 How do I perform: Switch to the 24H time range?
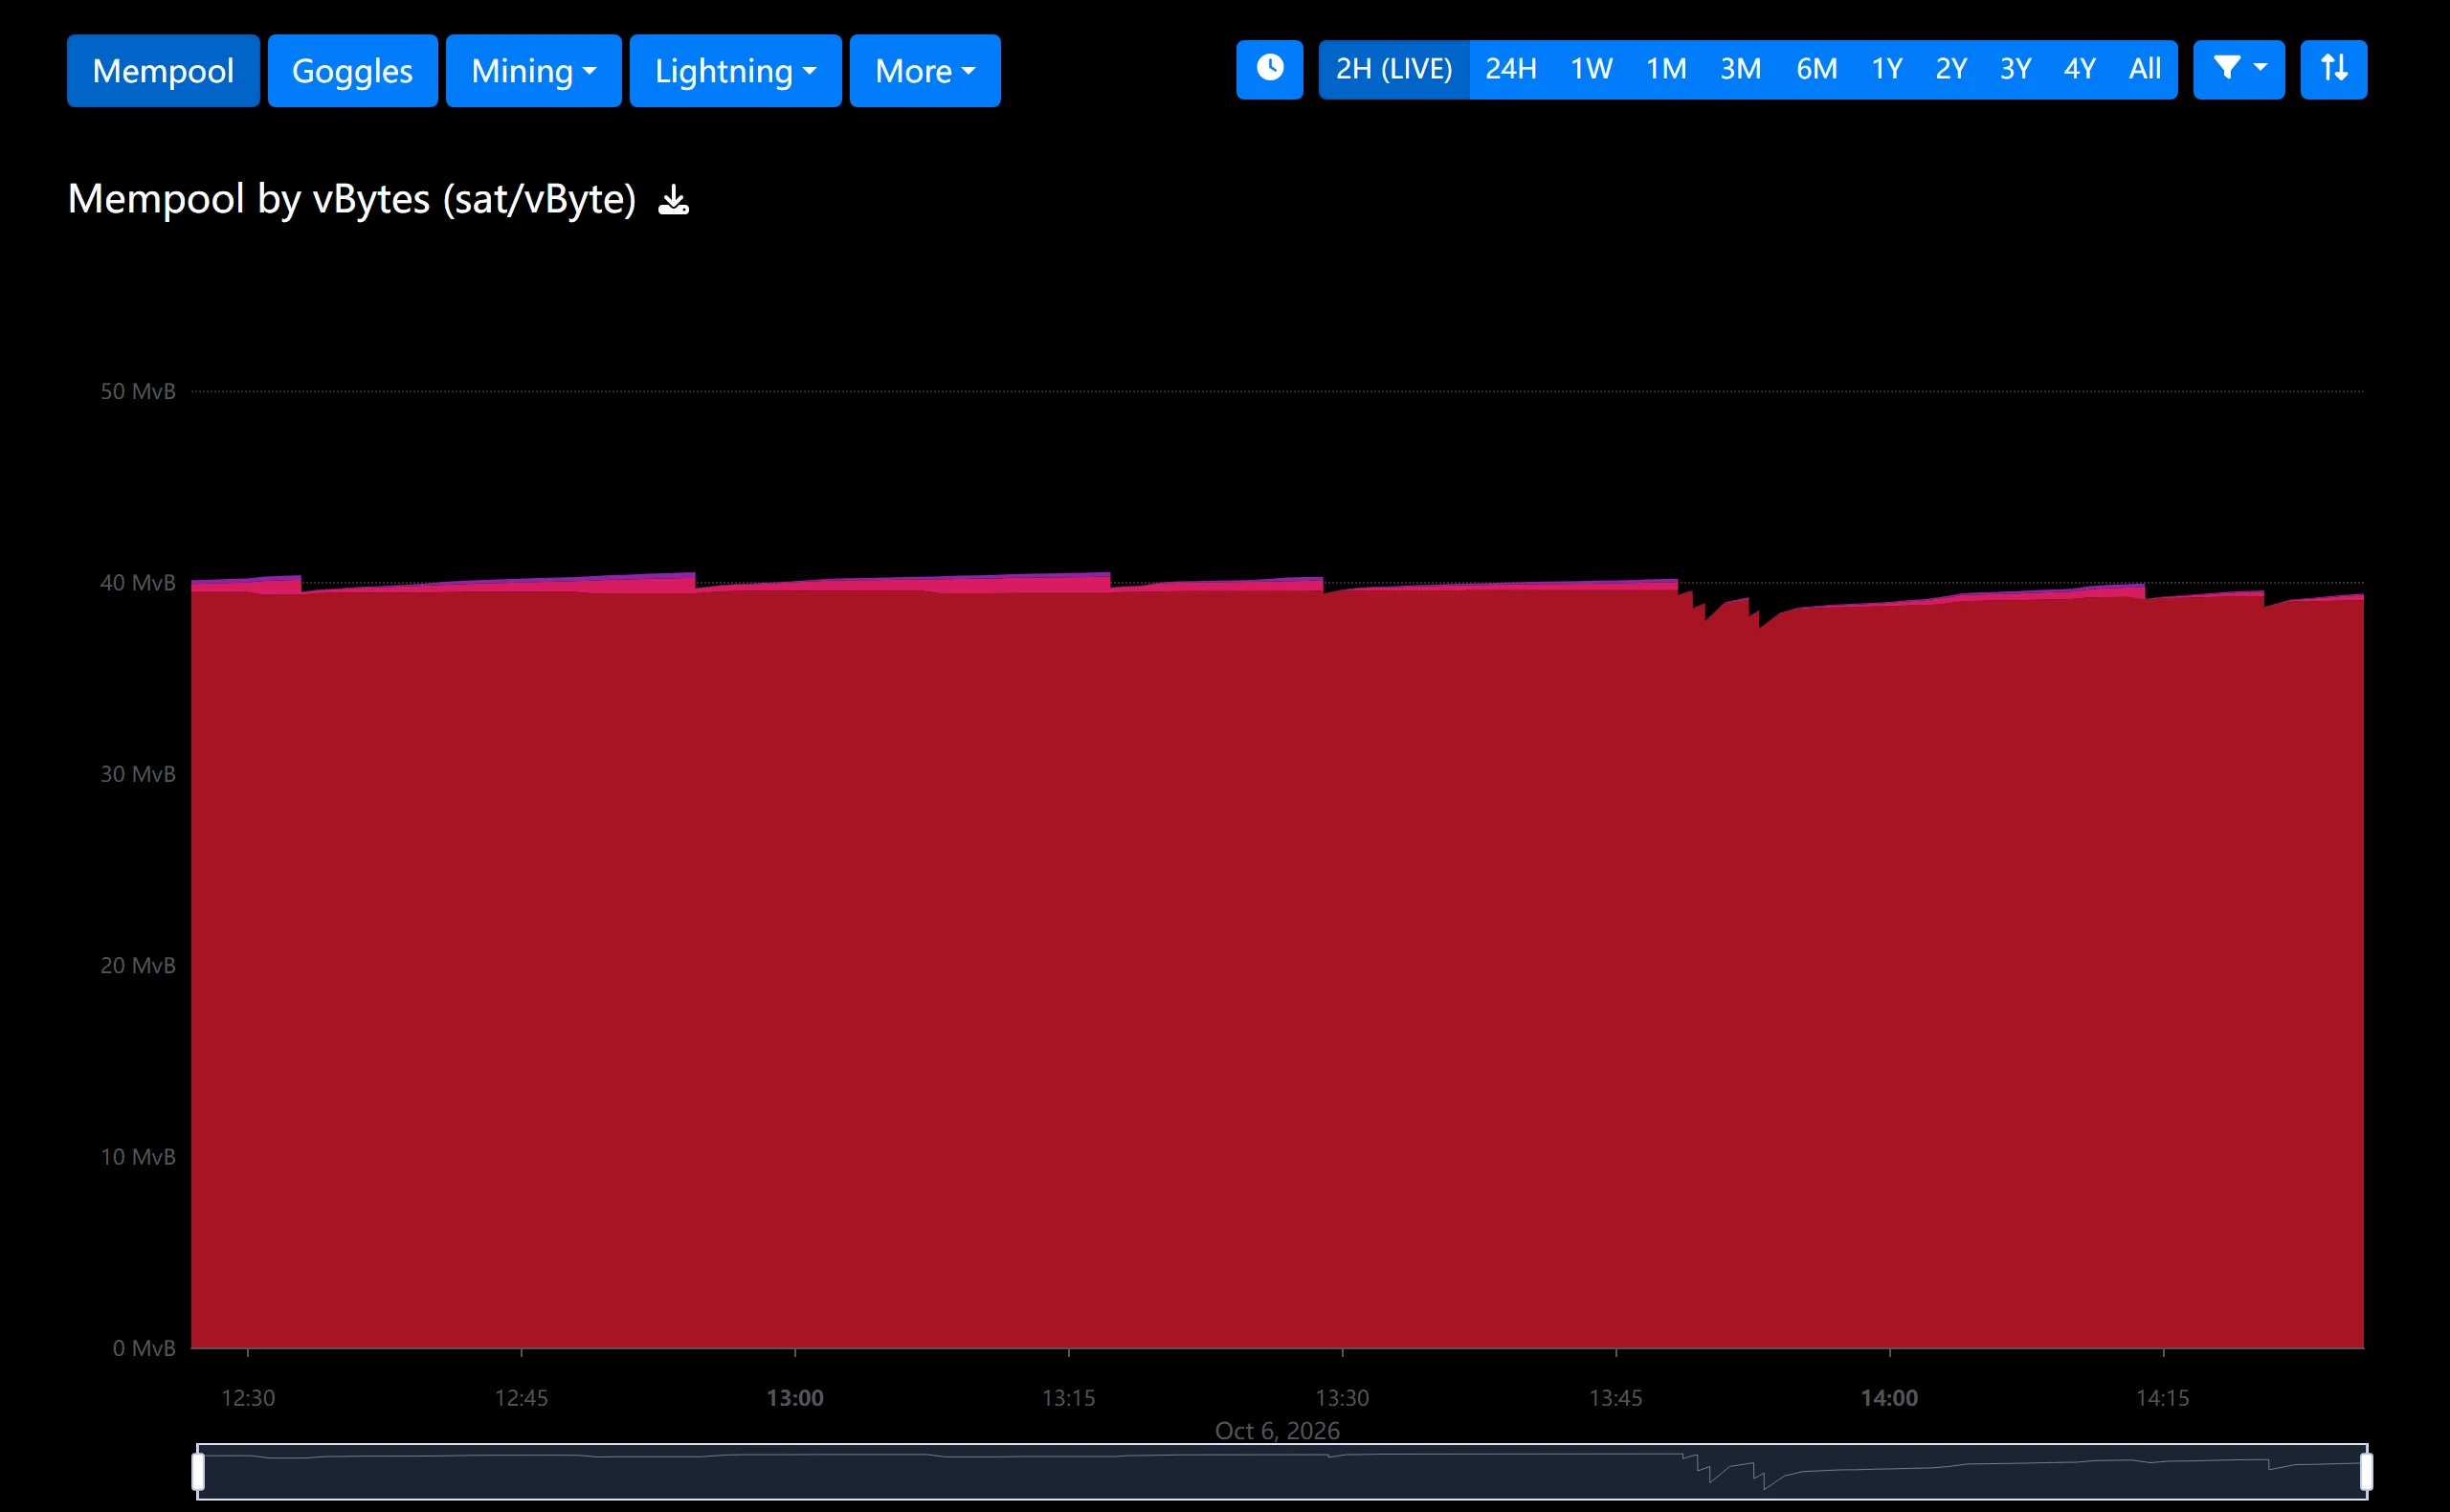pyautogui.click(x=1511, y=69)
